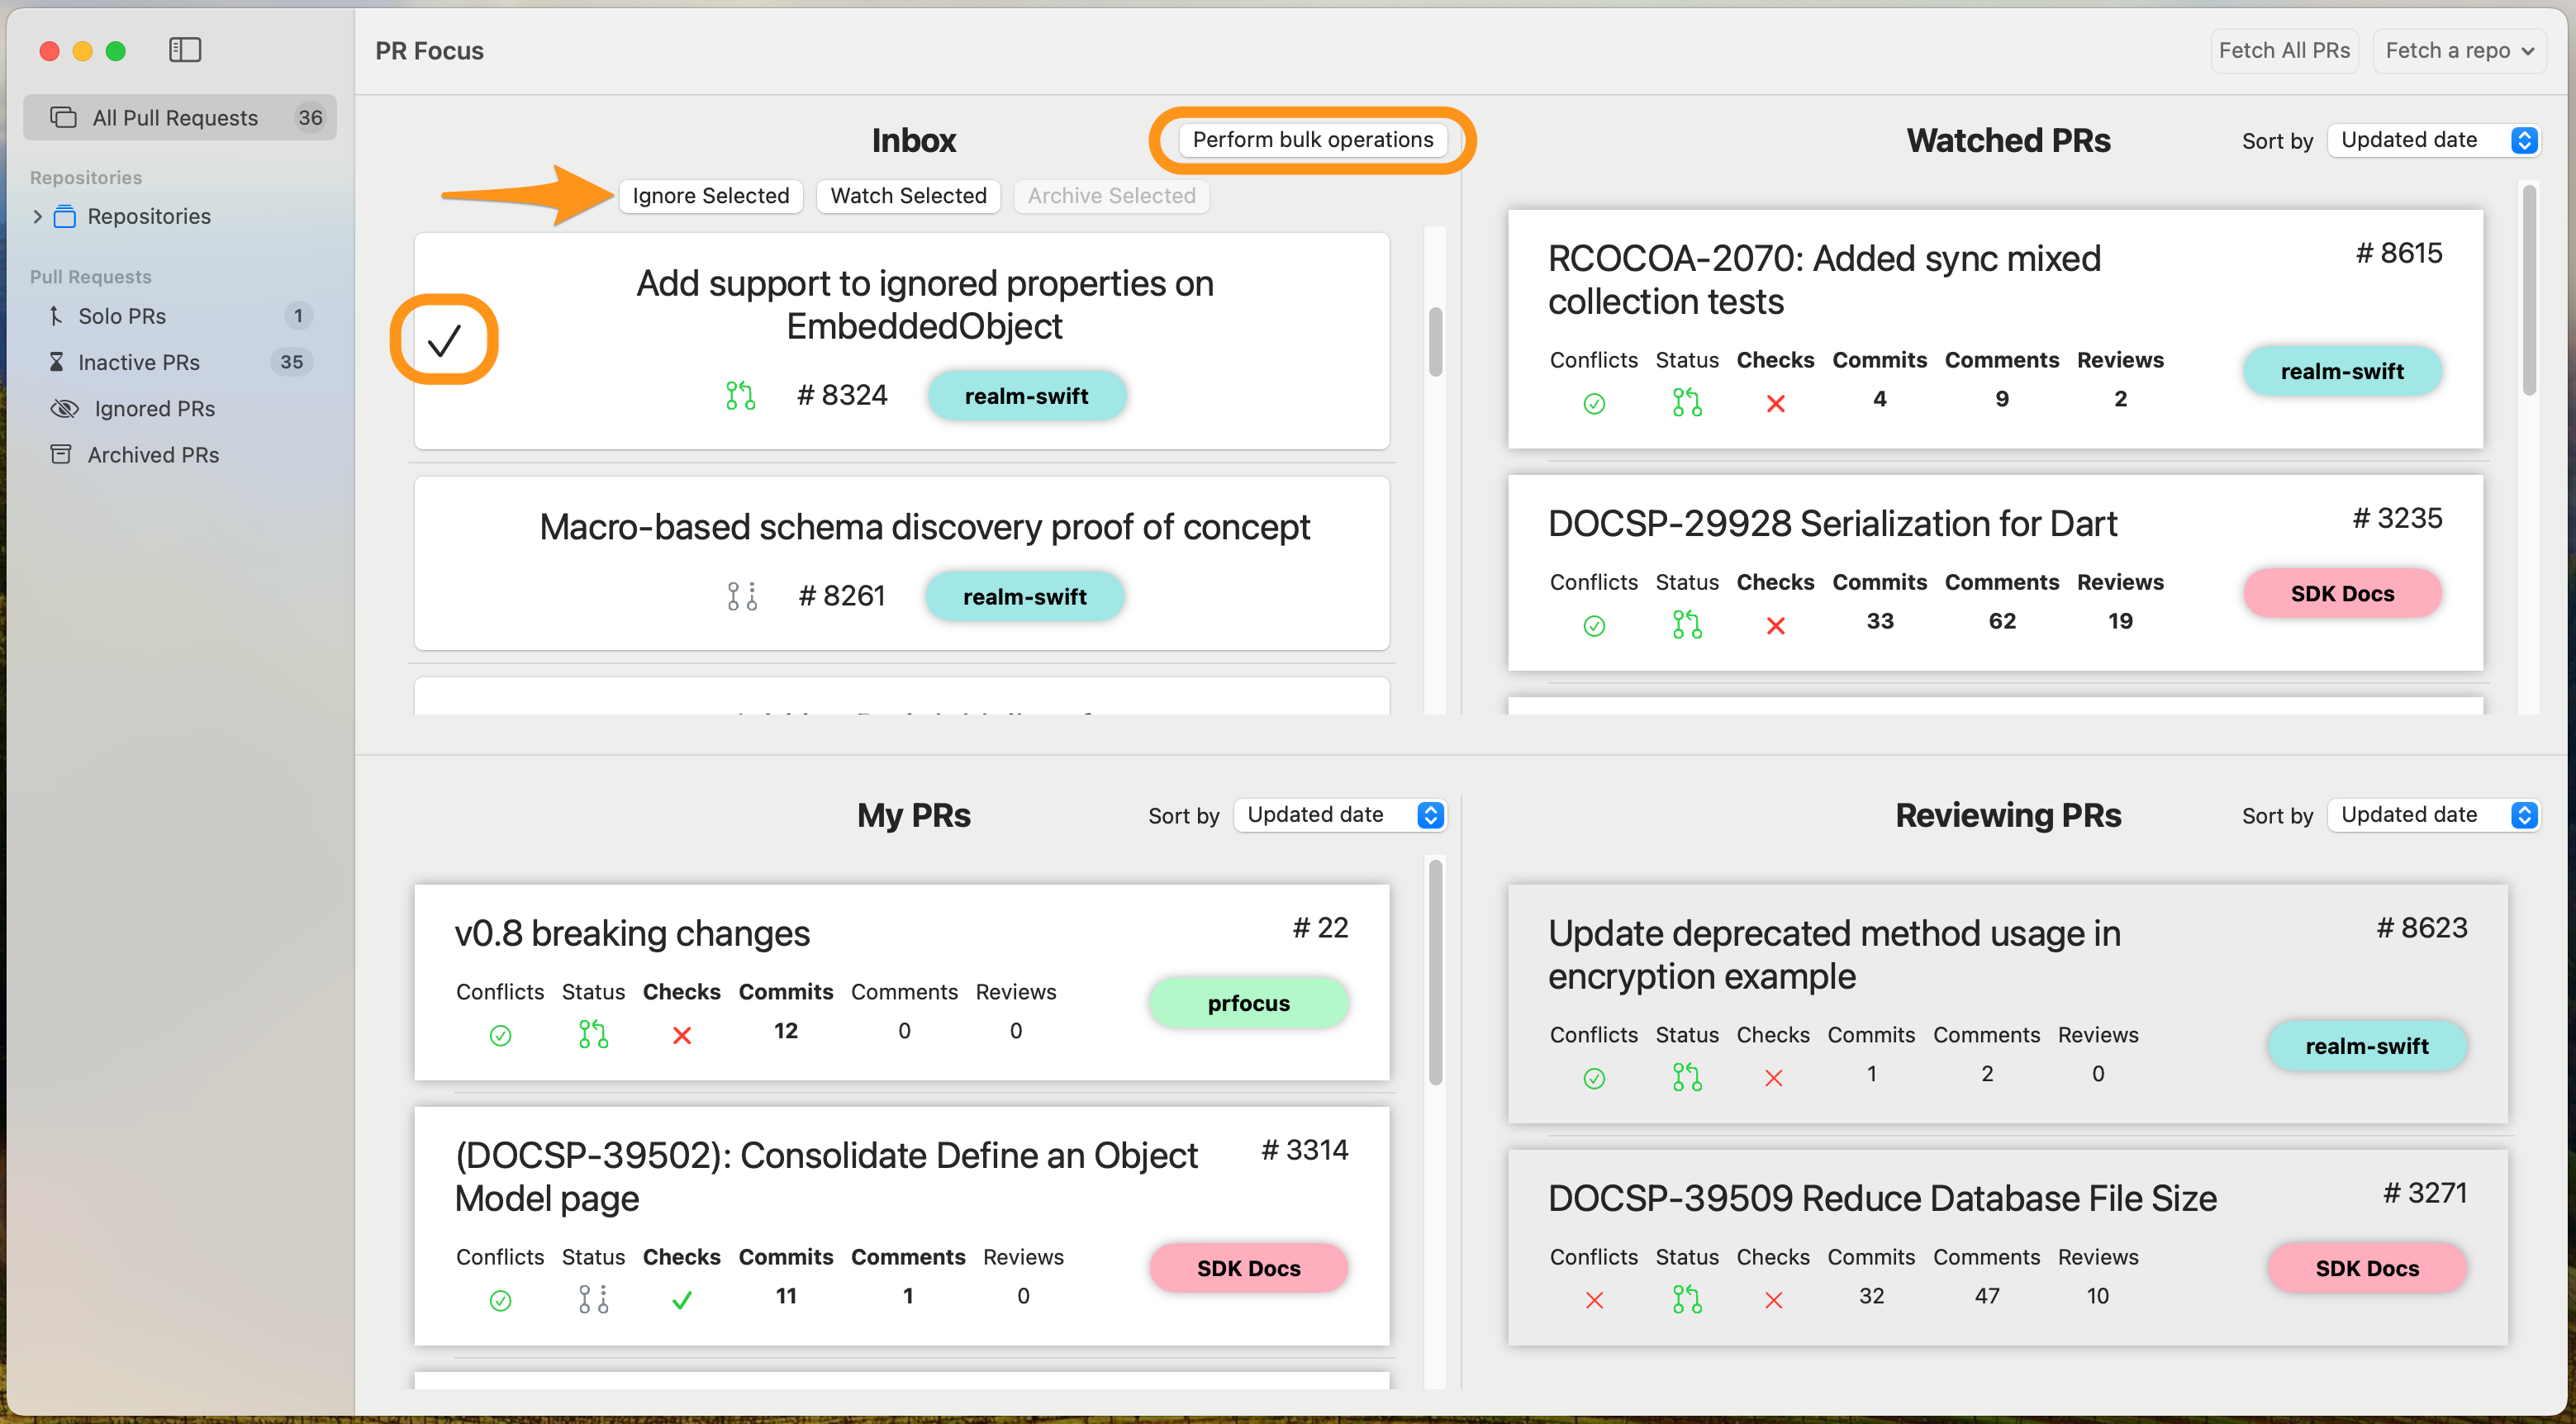Click realm-swift tag on PR #8615
This screenshot has height=1424, width=2576.
coord(2342,372)
